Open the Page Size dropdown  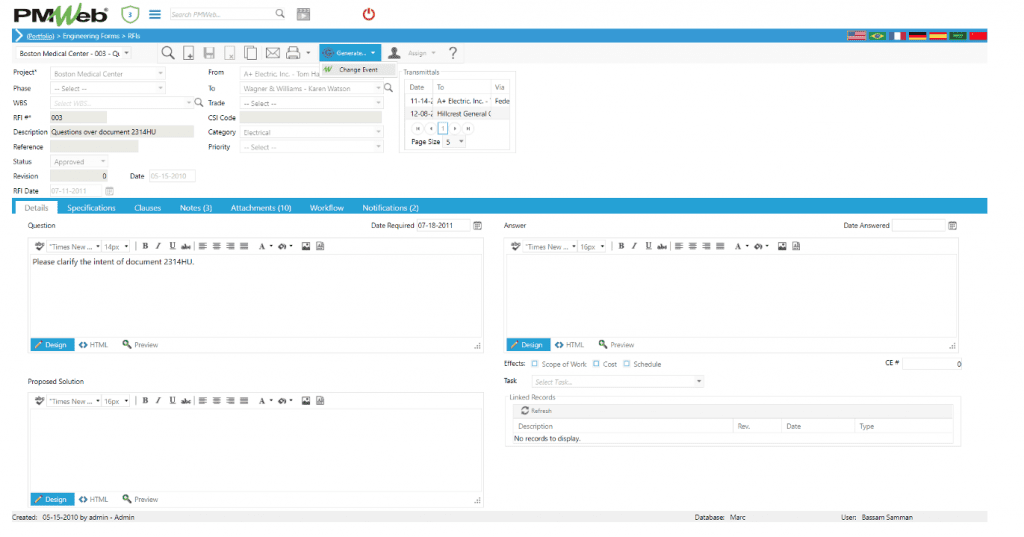461,142
